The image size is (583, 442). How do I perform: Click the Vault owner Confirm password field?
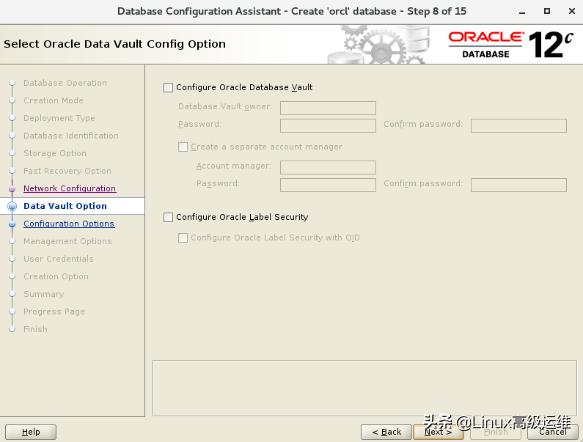pyautogui.click(x=519, y=126)
